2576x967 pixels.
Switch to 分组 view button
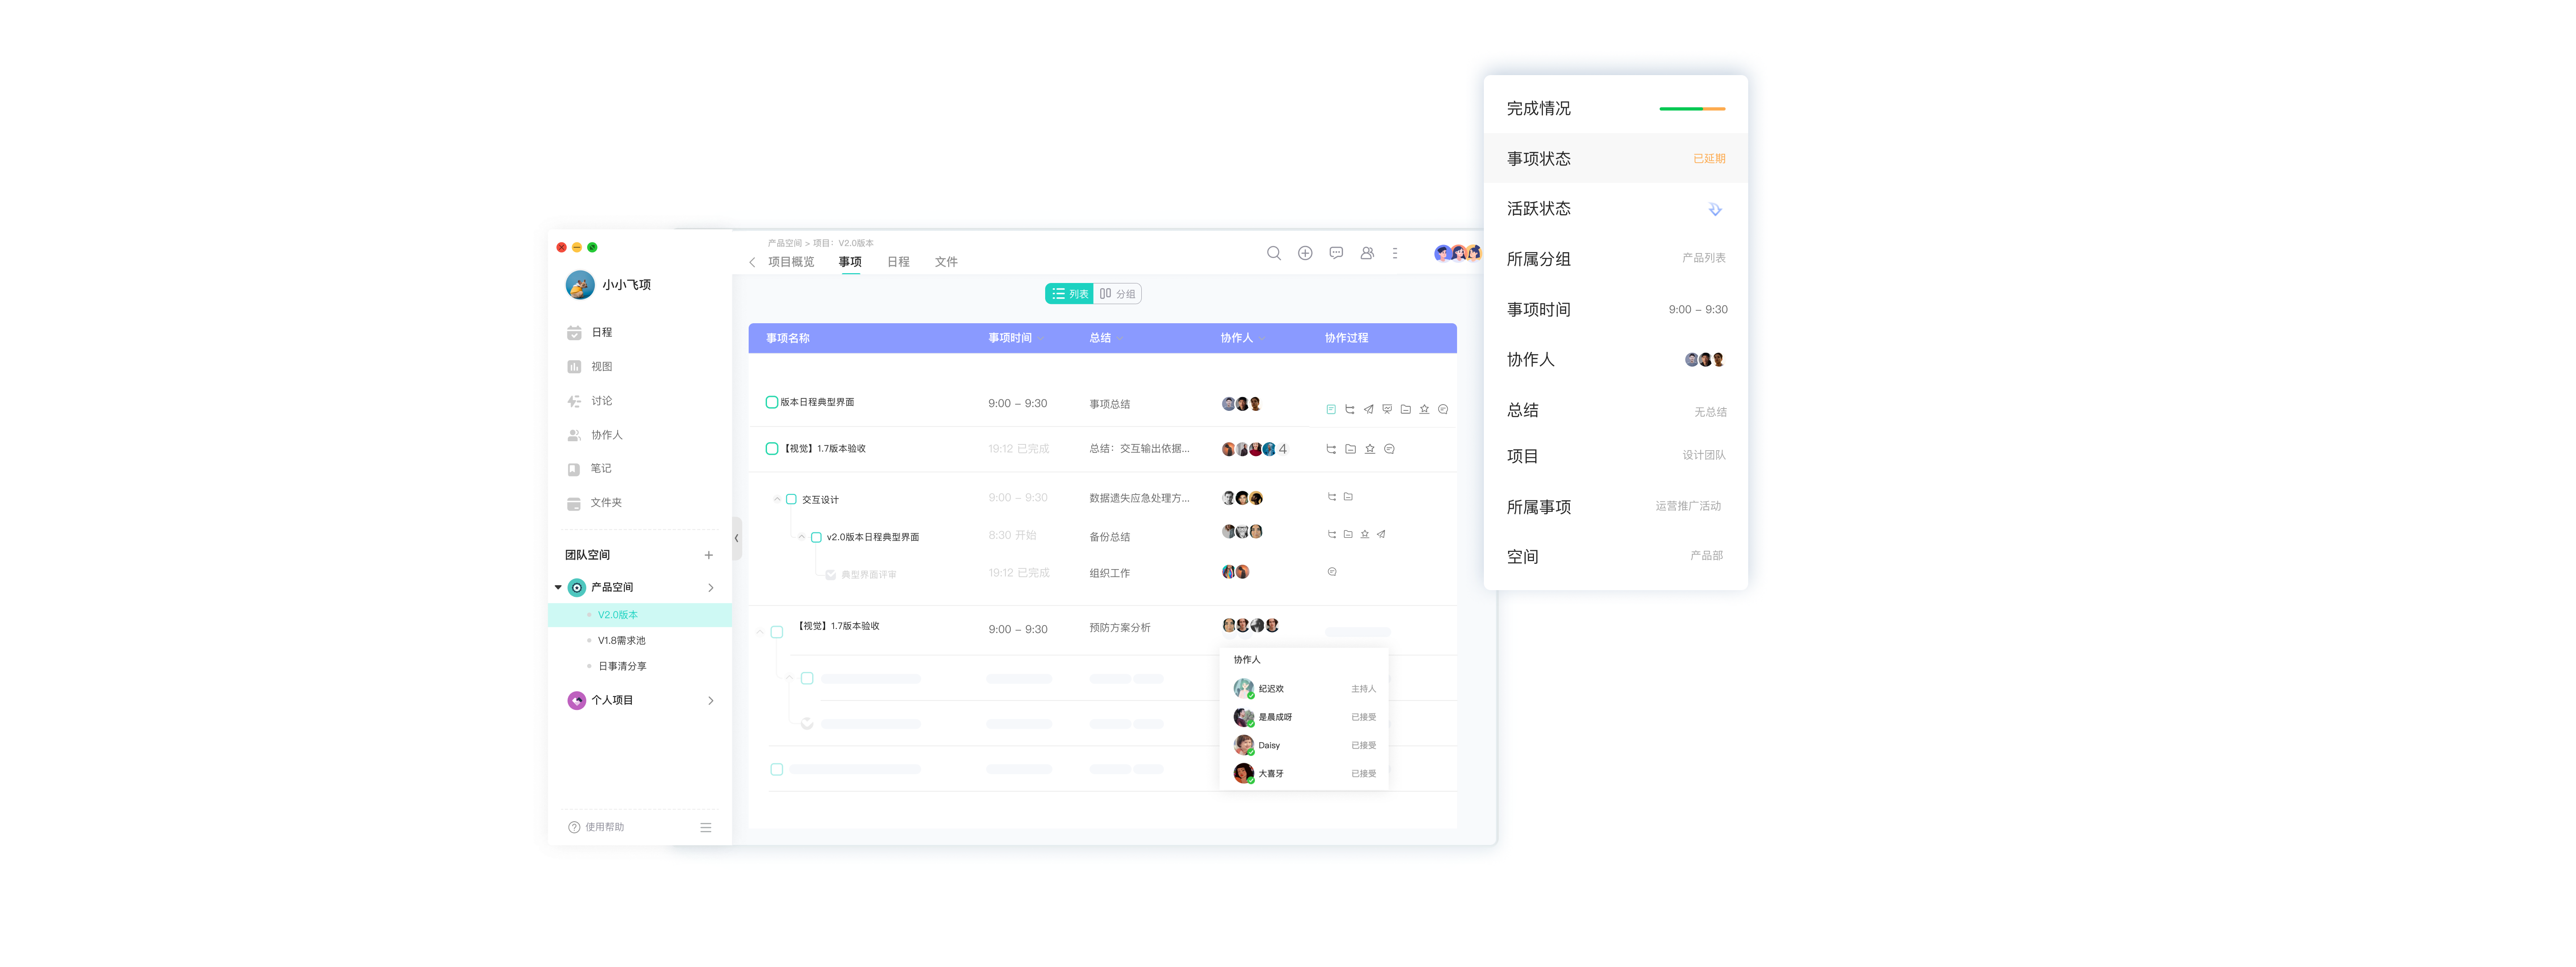tap(1118, 294)
